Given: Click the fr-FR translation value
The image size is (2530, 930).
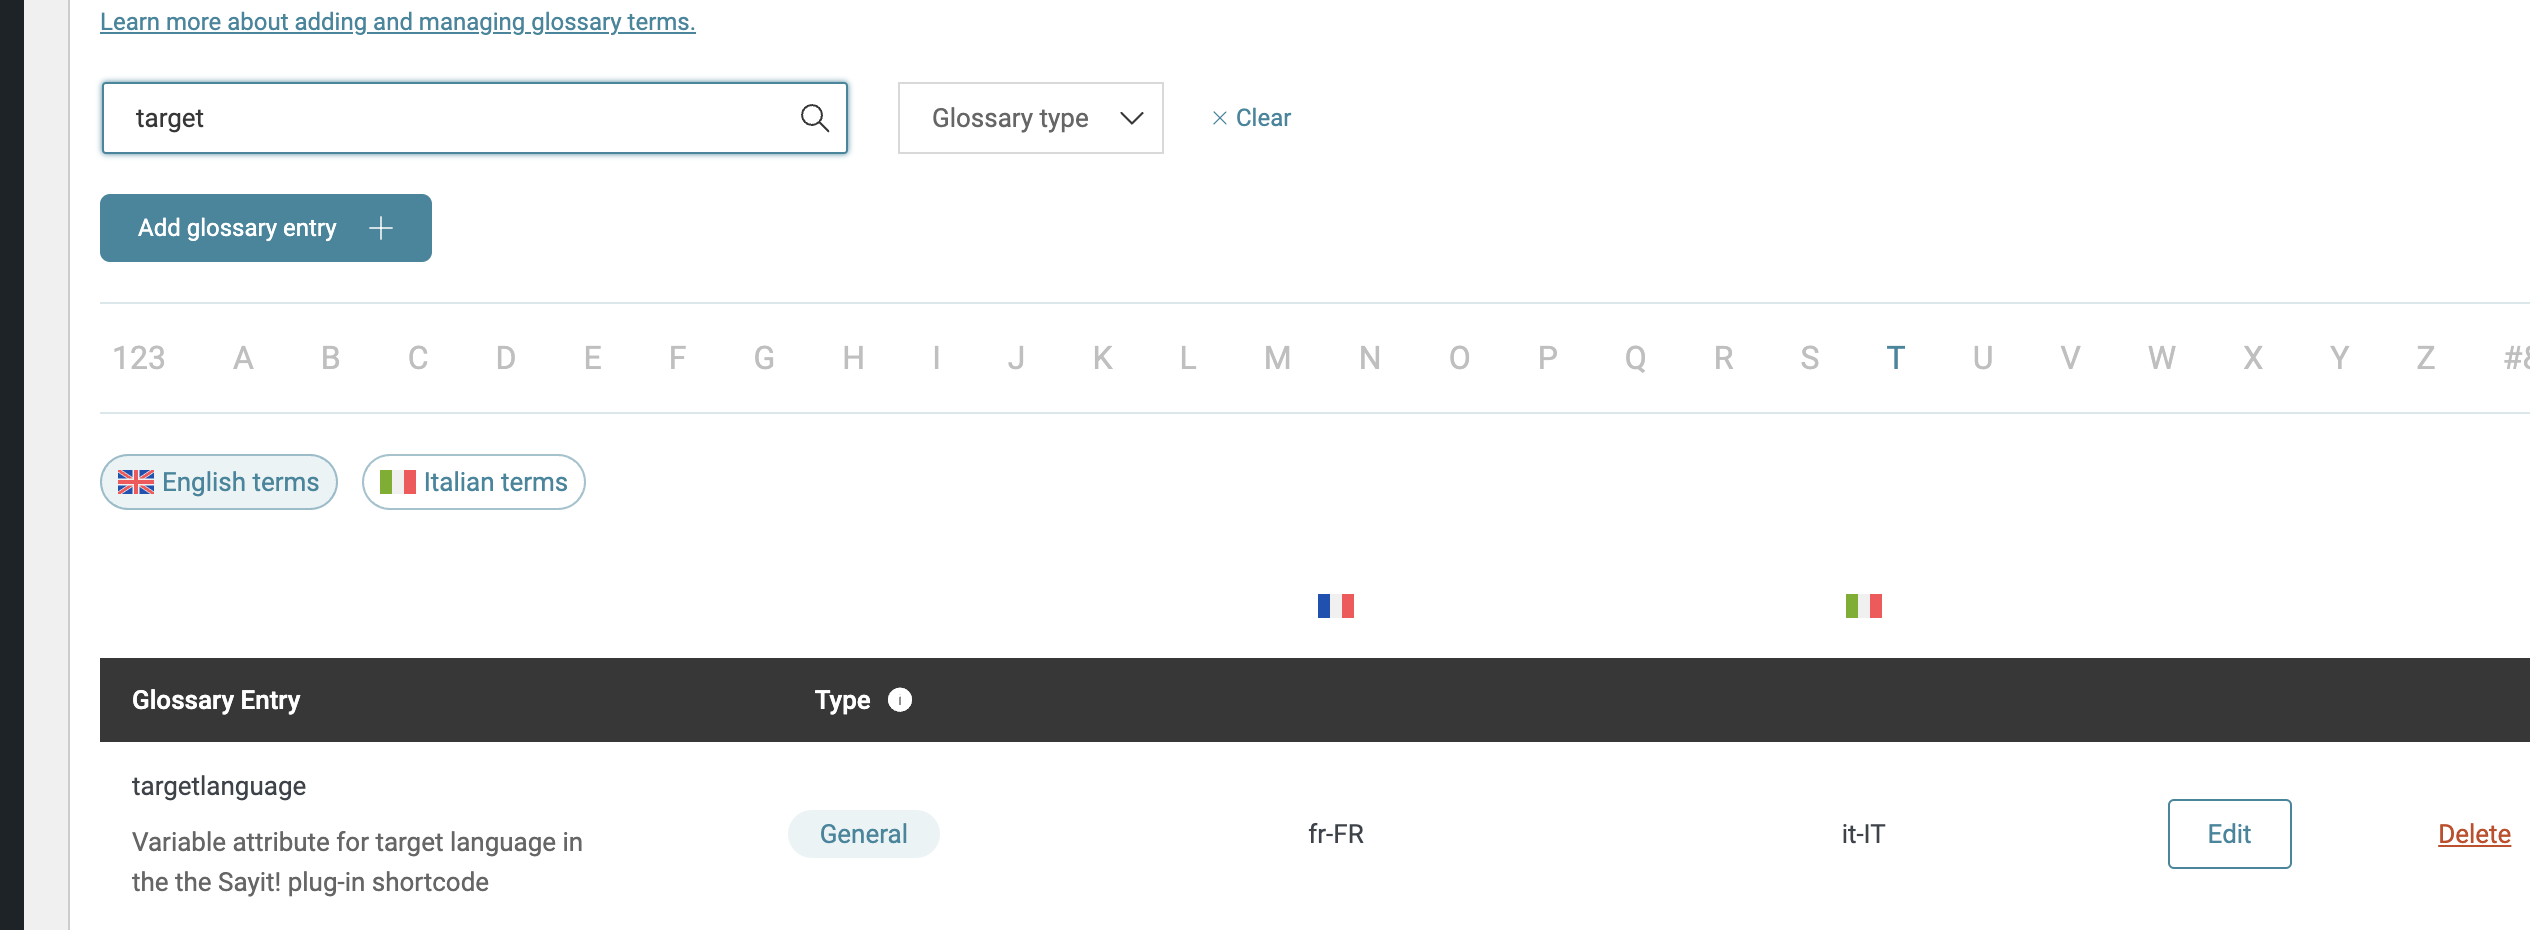Looking at the screenshot, I should (x=1336, y=834).
